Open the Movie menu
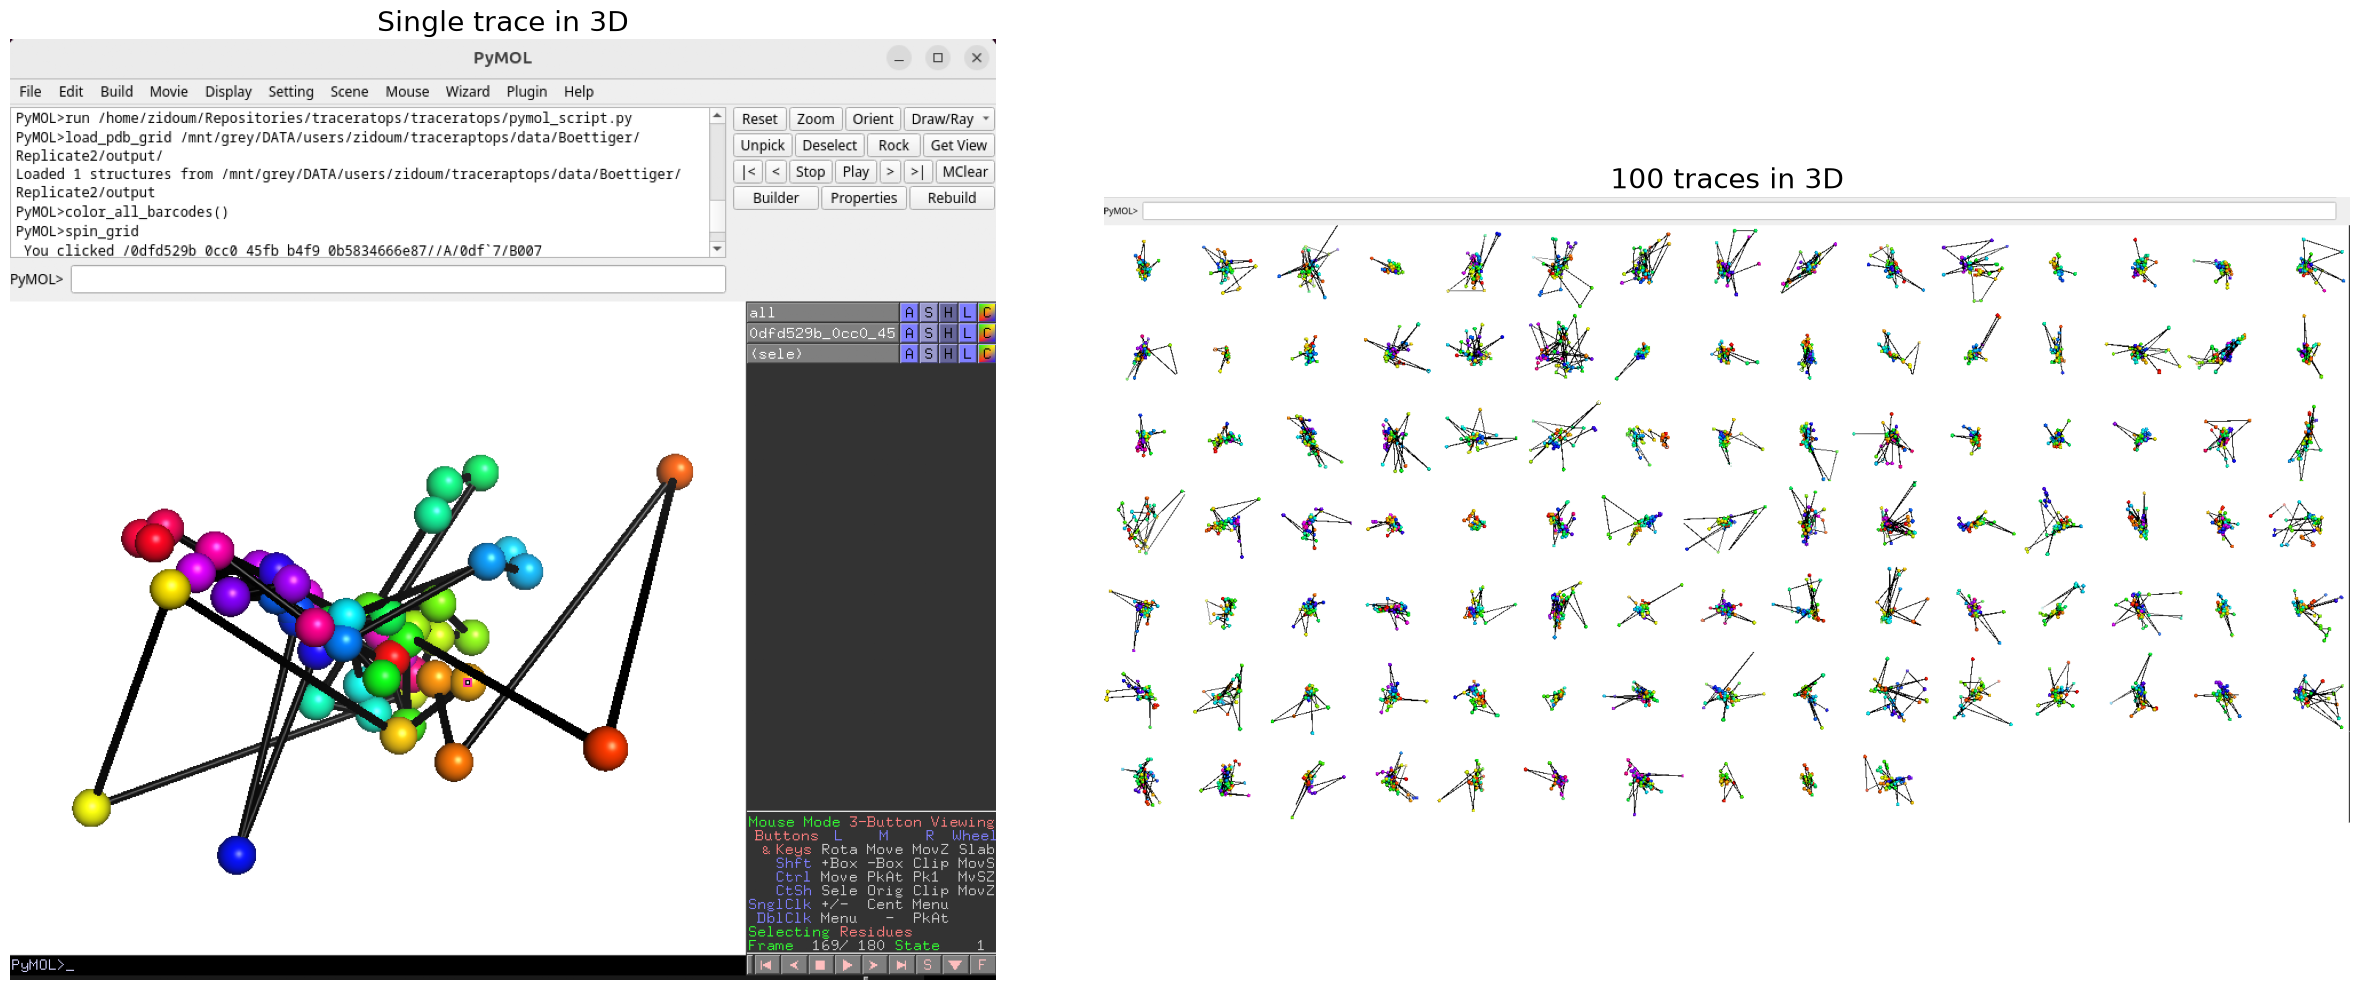This screenshot has height=990, width=2360. tap(169, 92)
